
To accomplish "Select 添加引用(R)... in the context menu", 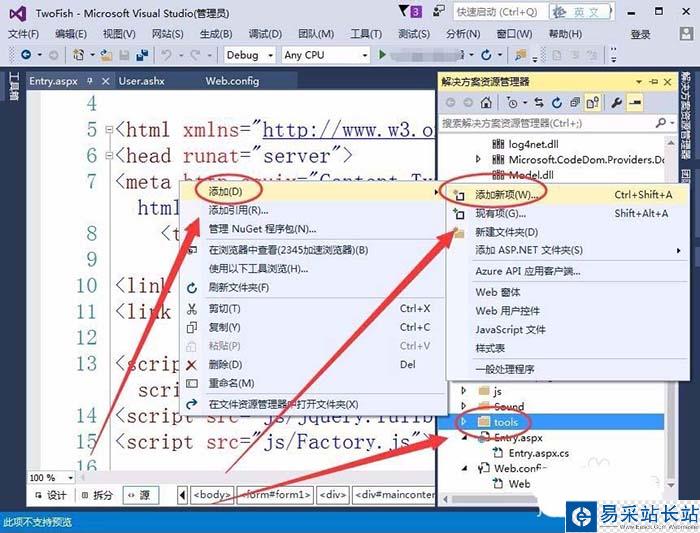I will pos(313,210).
